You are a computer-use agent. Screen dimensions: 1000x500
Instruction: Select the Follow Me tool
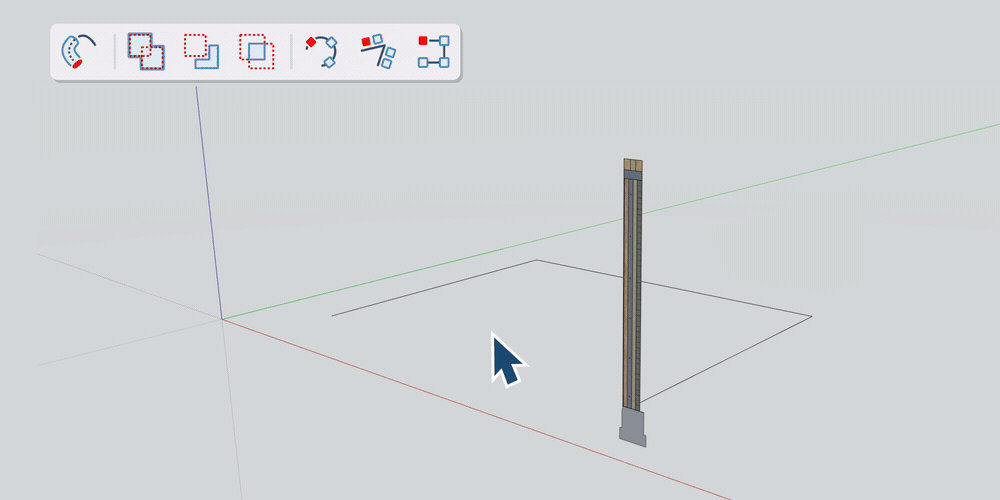point(78,52)
